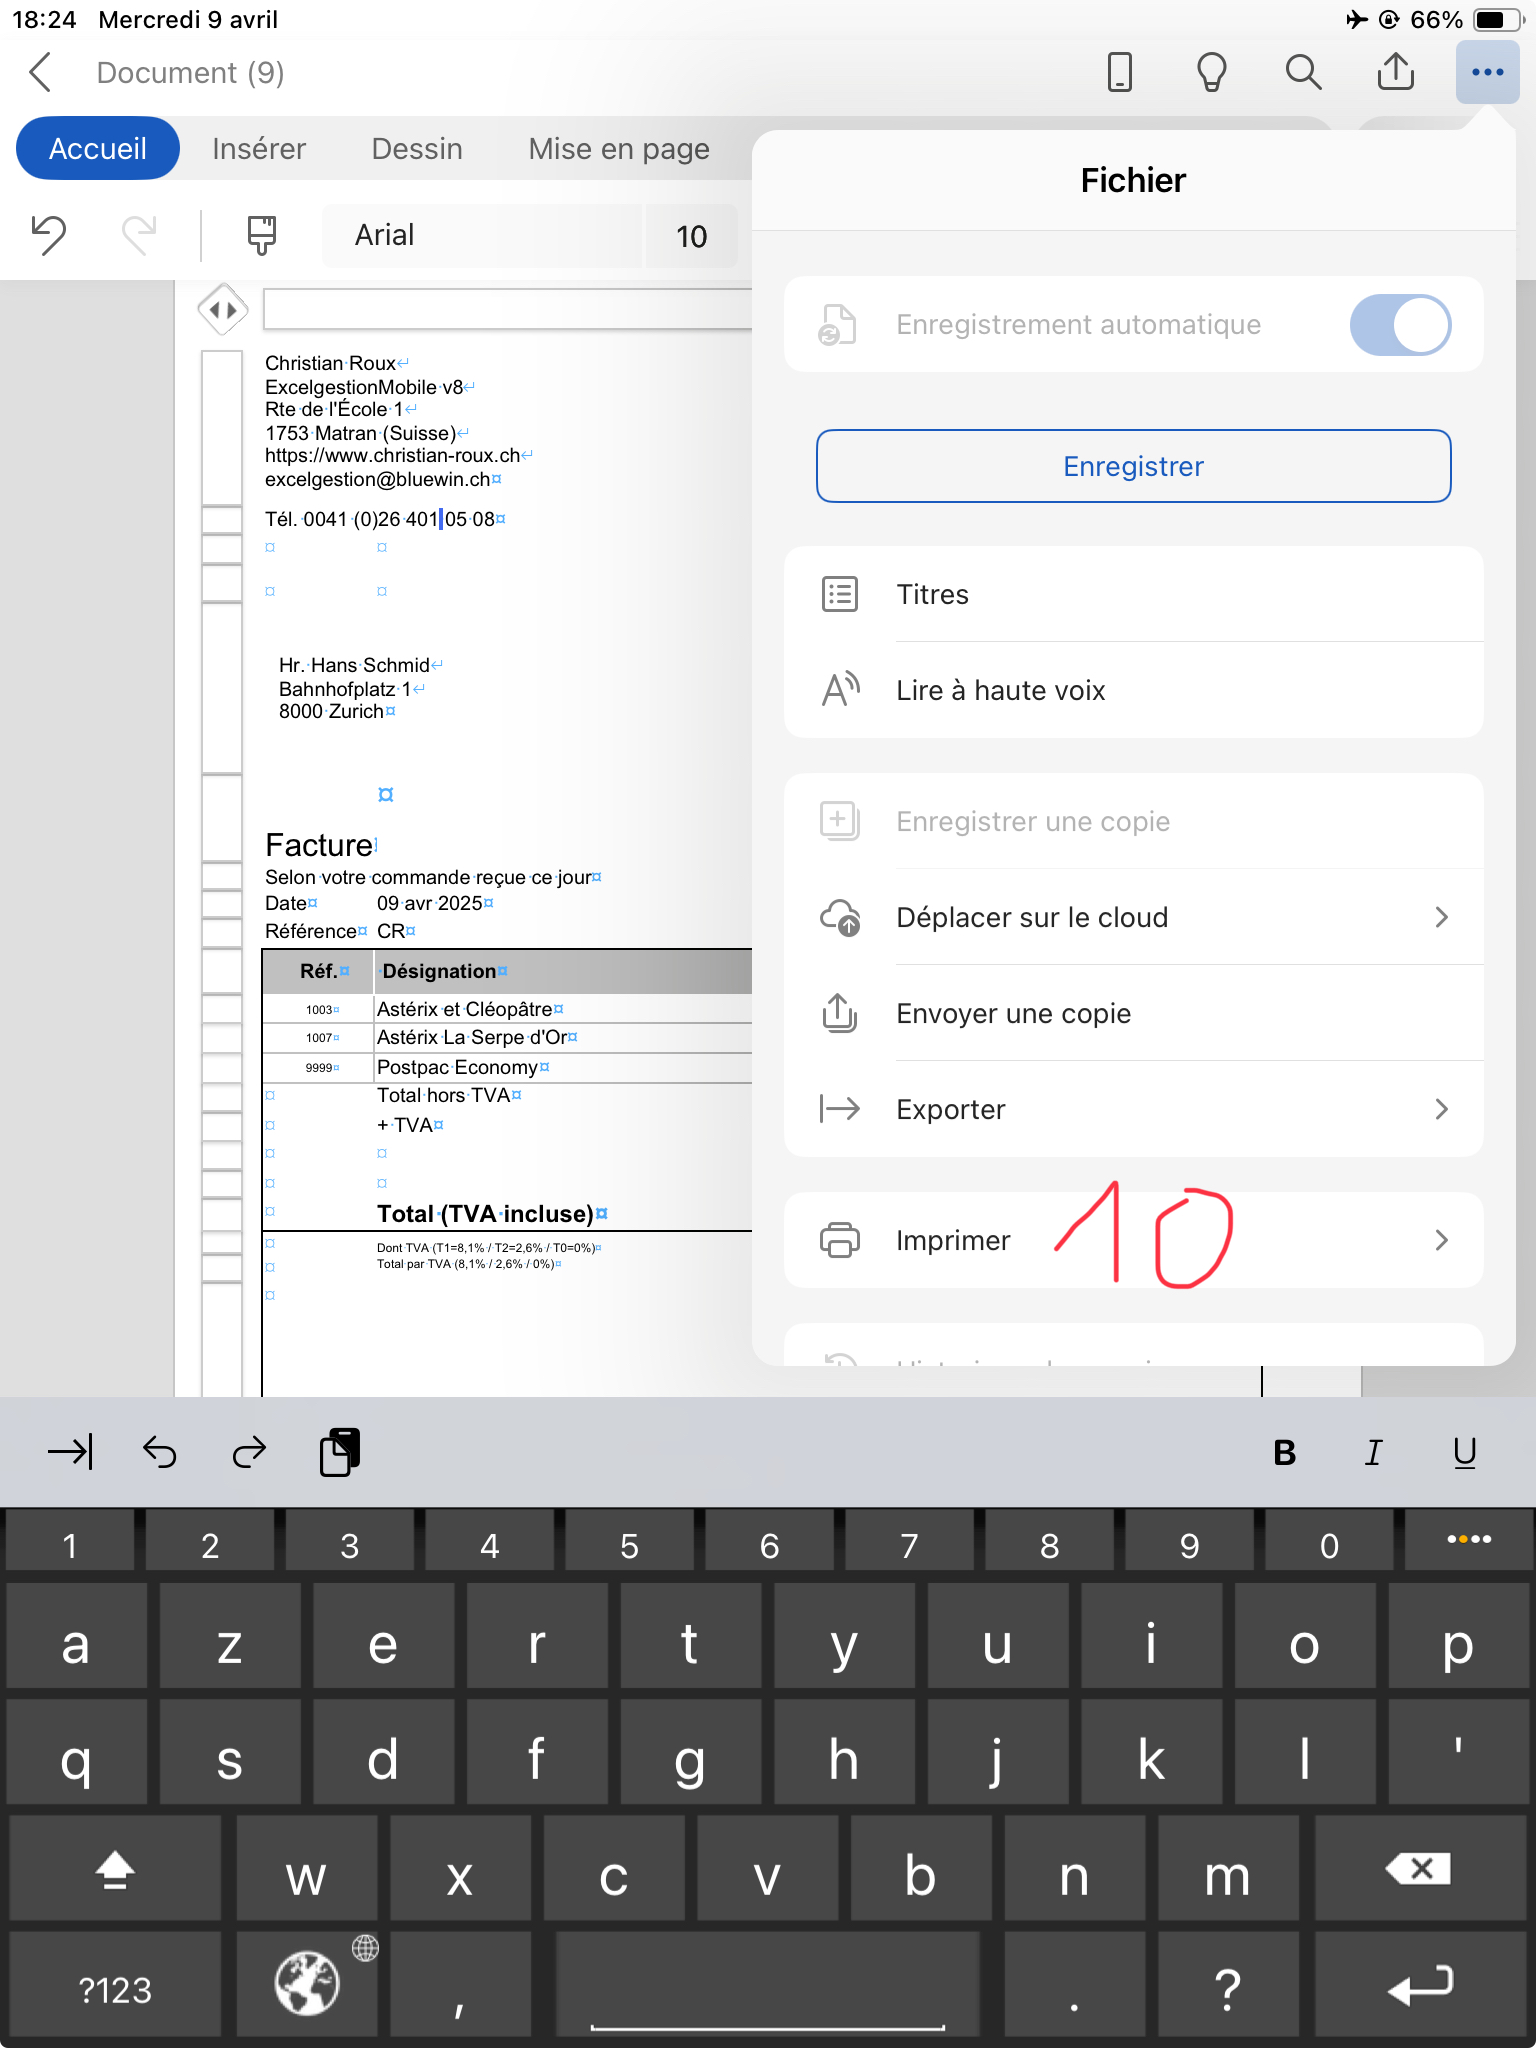Tap the back arrow to leave document

coord(41,73)
